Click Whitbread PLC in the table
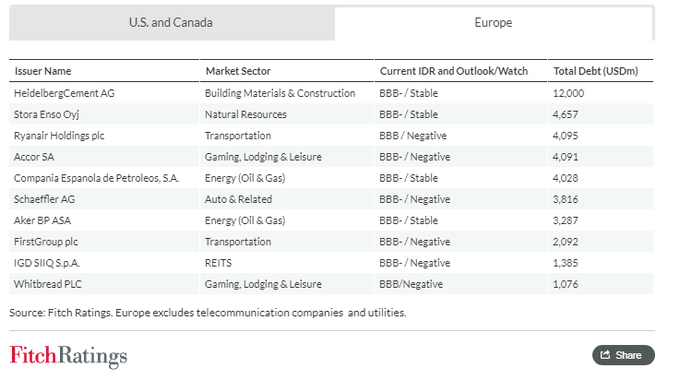Screen dimensions: 680x380 48,284
